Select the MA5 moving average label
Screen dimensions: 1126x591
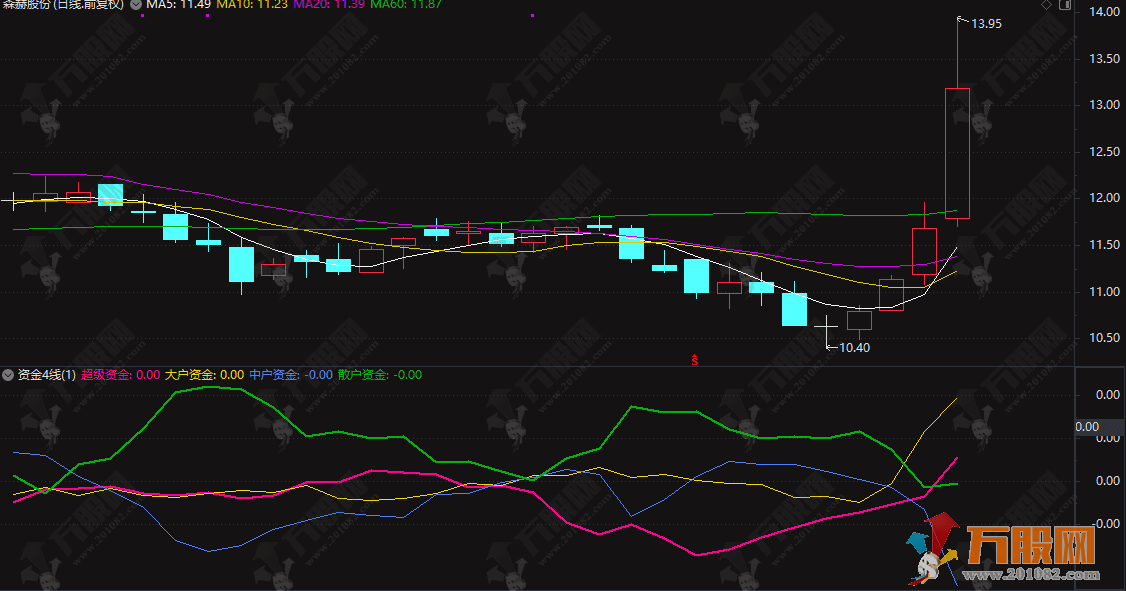(178, 6)
